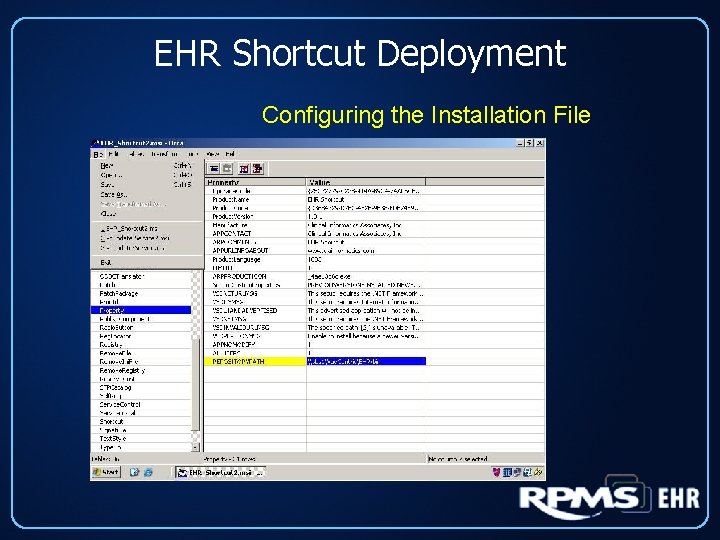Choose Save from the File menu
The image size is (720, 540).
(x=147, y=185)
